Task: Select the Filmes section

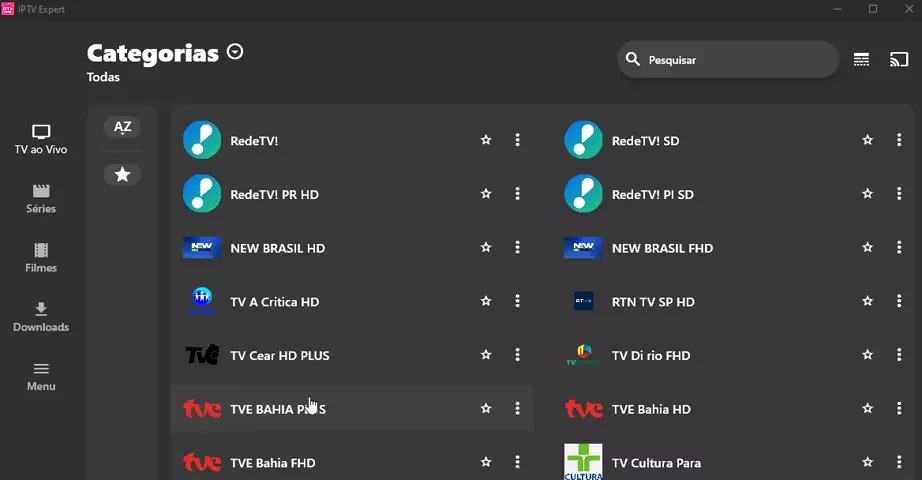Action: (x=41, y=258)
